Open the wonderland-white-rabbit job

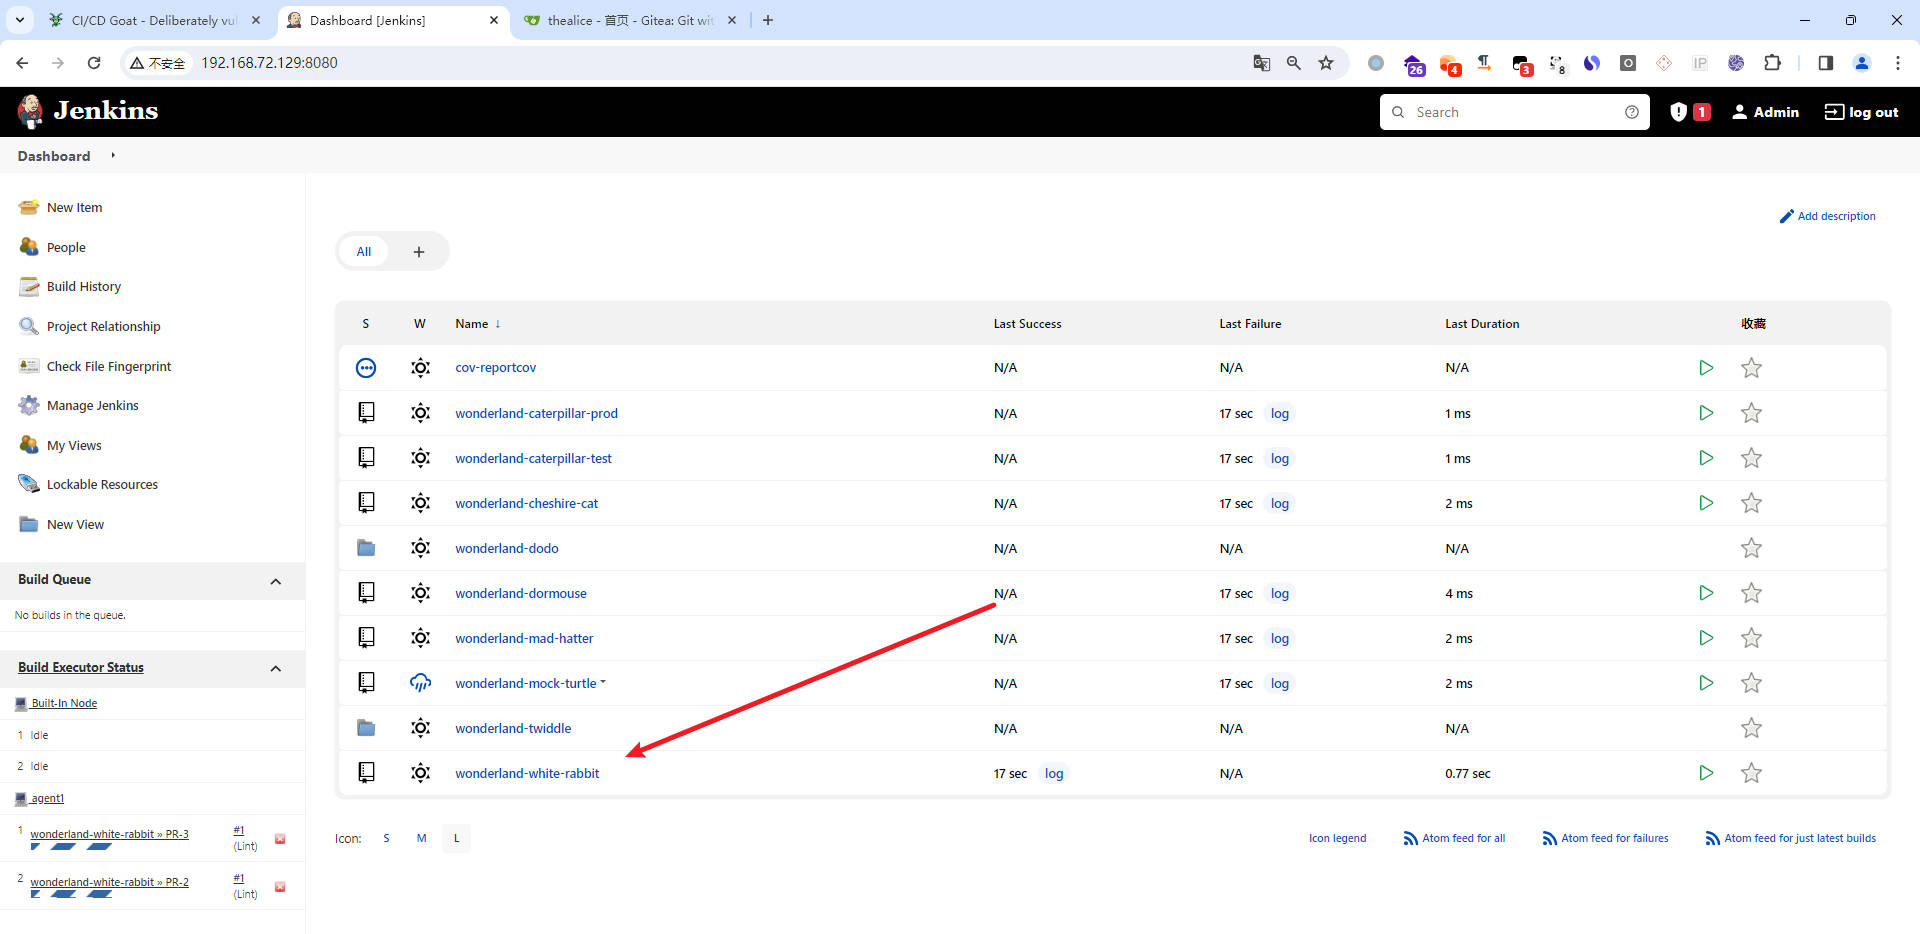tap(527, 773)
